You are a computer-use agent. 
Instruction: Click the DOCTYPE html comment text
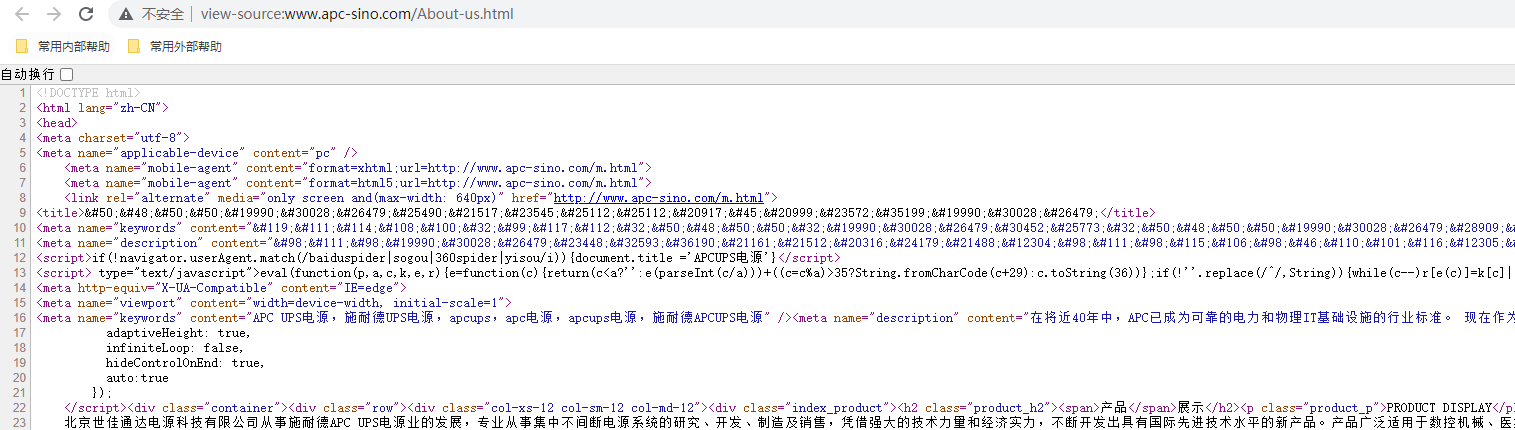(88, 93)
